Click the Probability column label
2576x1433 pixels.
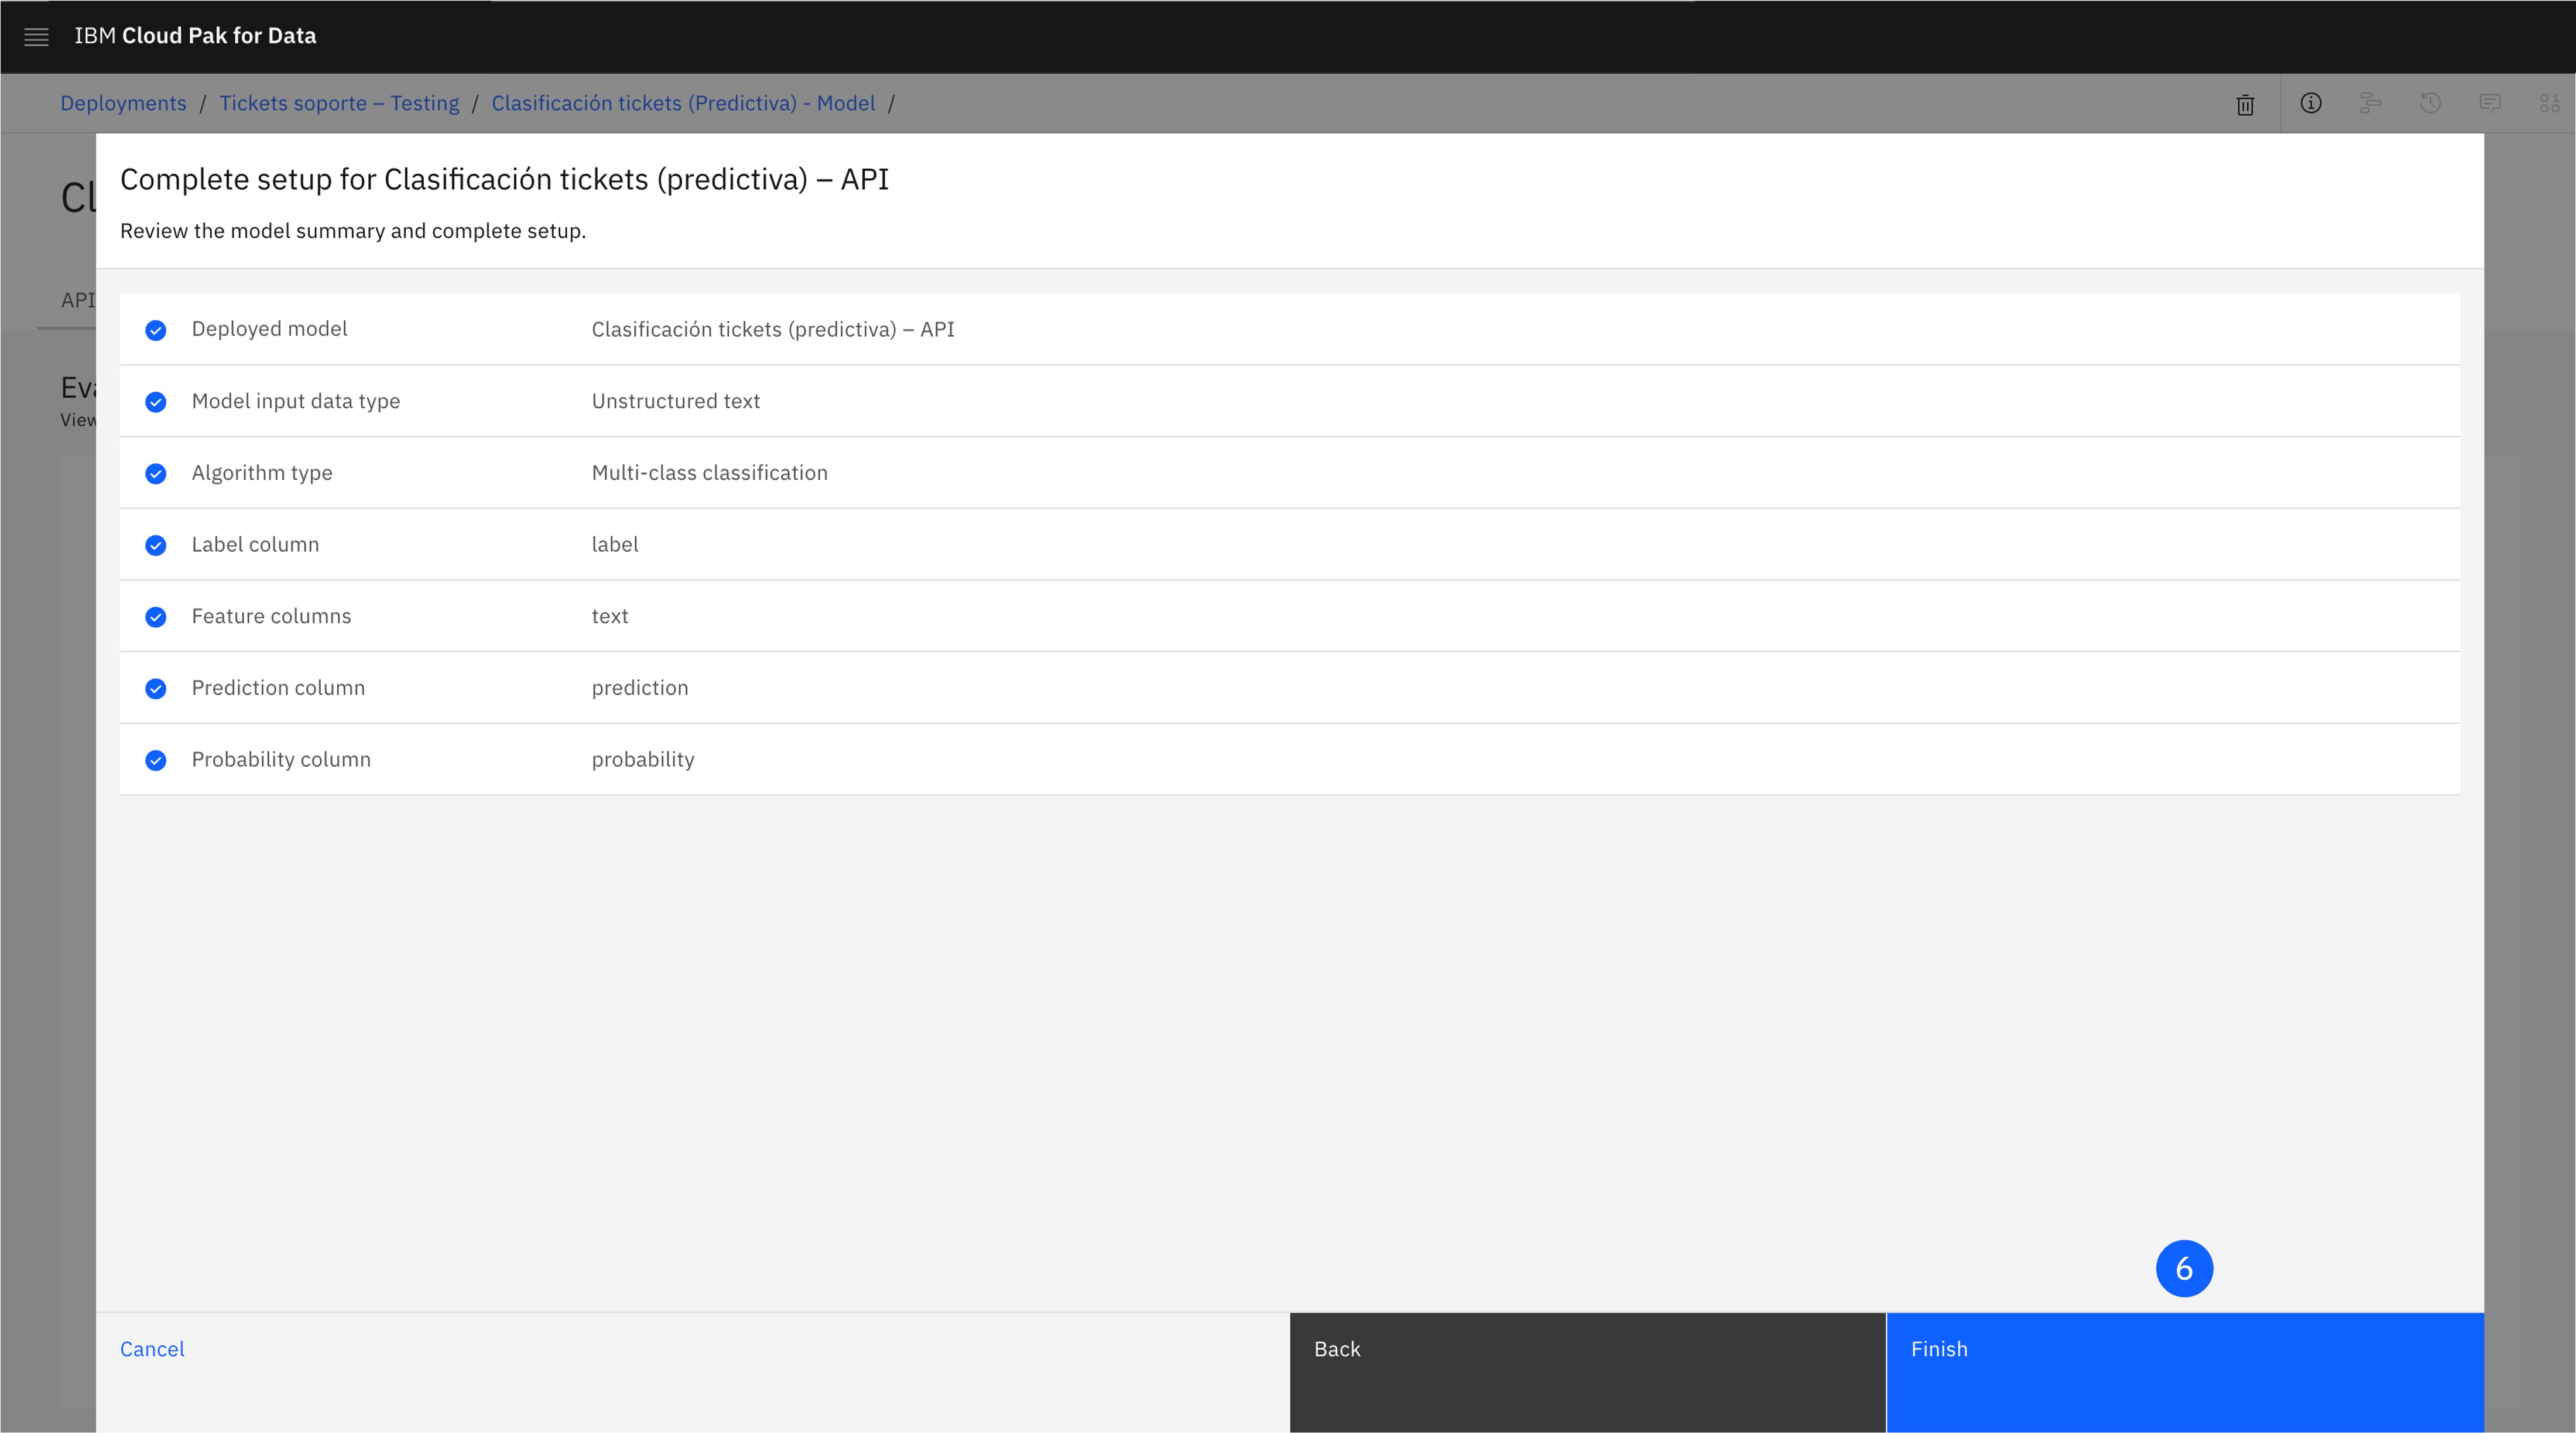281,759
